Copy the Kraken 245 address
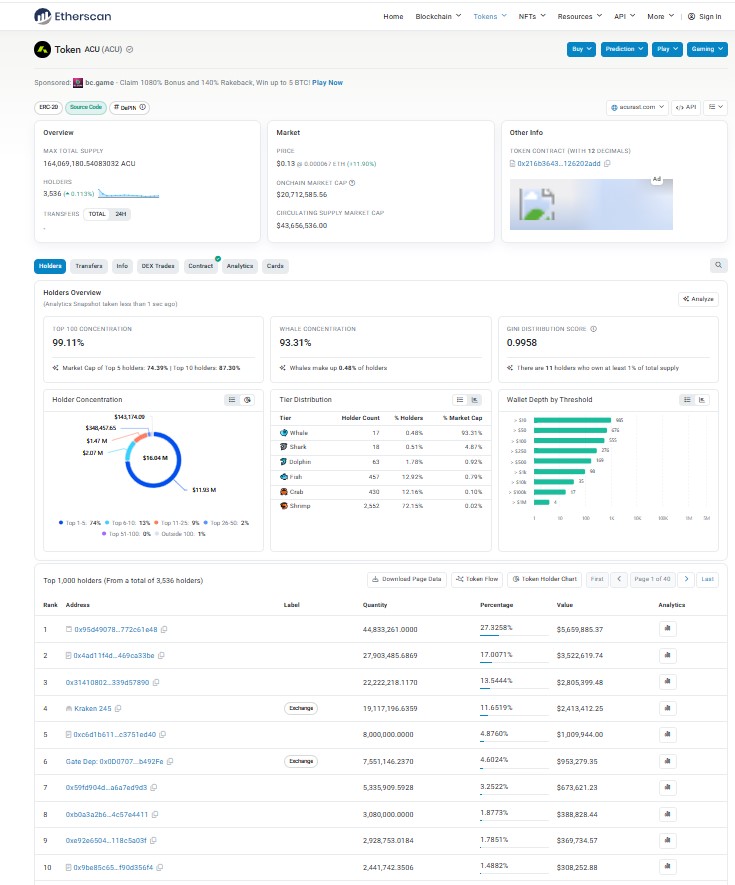The height and width of the screenshot is (885, 735). pyautogui.click(x=118, y=708)
